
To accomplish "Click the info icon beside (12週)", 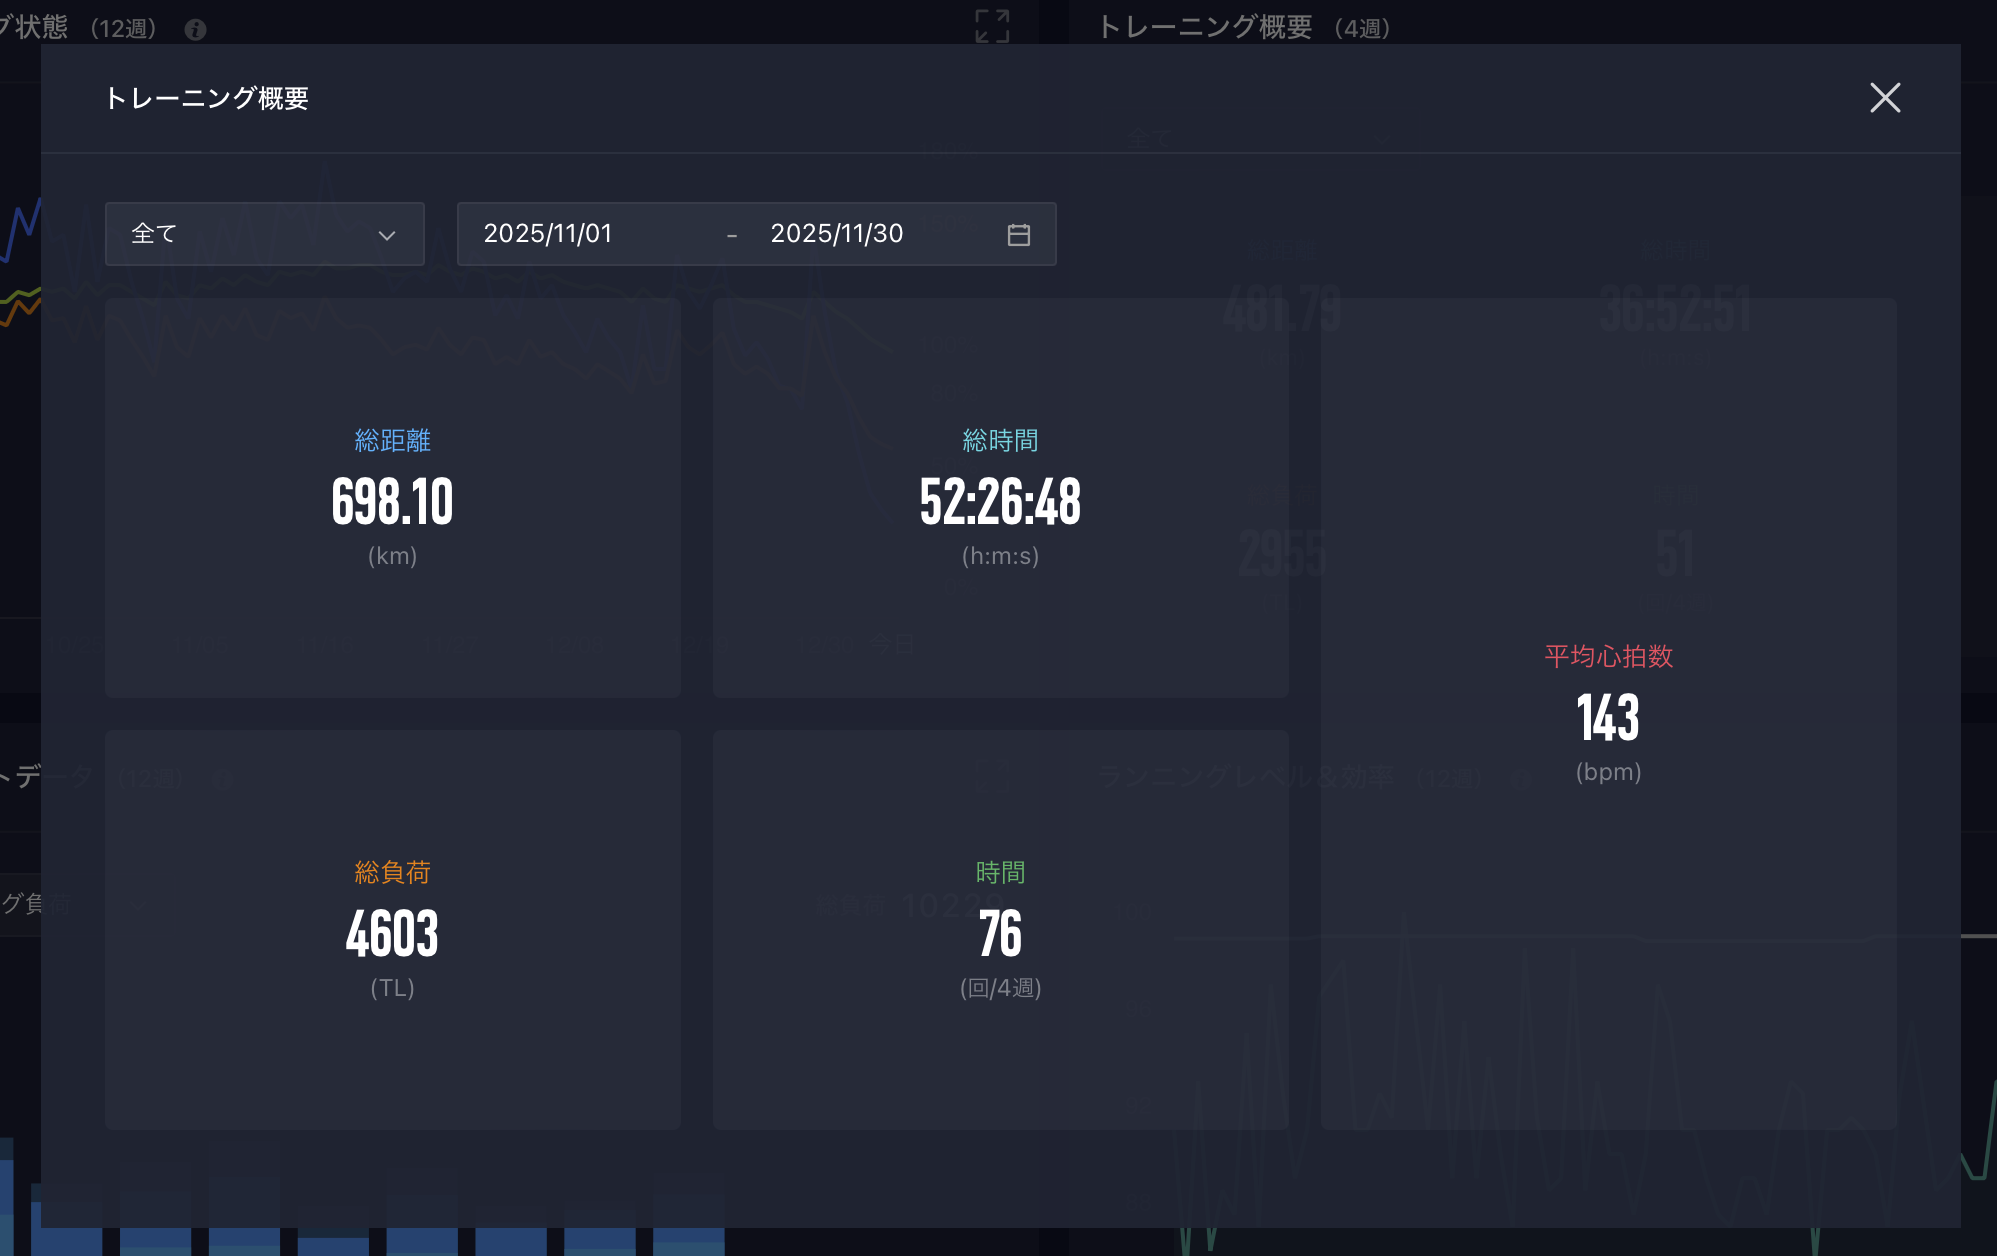I will click(196, 30).
